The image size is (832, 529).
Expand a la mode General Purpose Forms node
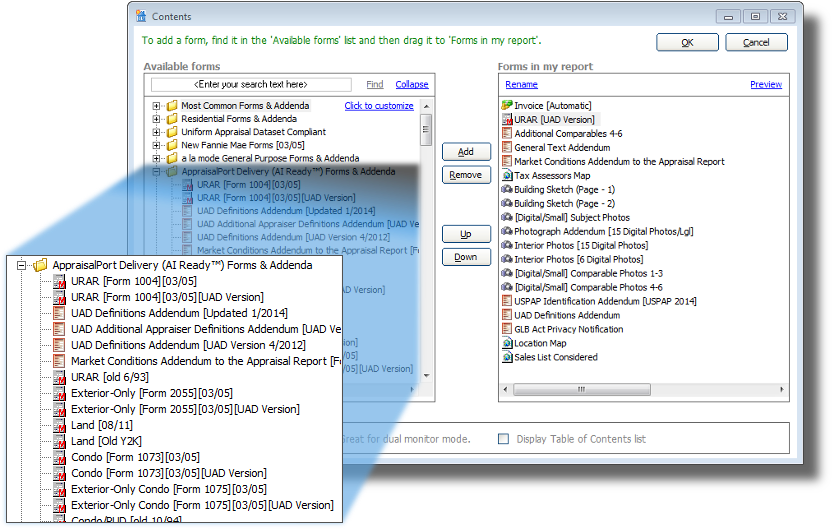[x=156, y=158]
